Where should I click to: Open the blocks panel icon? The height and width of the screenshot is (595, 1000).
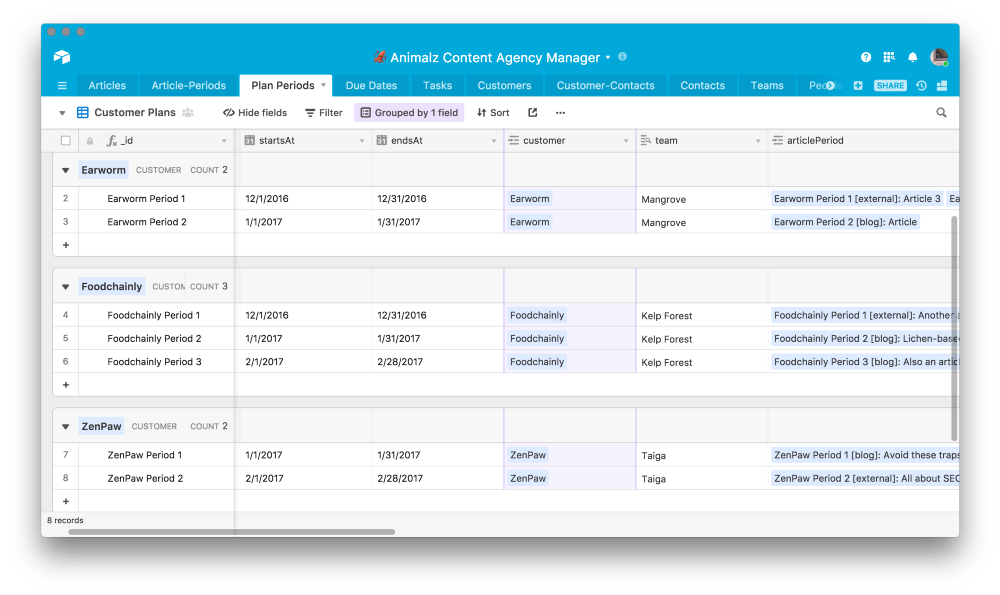pos(942,85)
